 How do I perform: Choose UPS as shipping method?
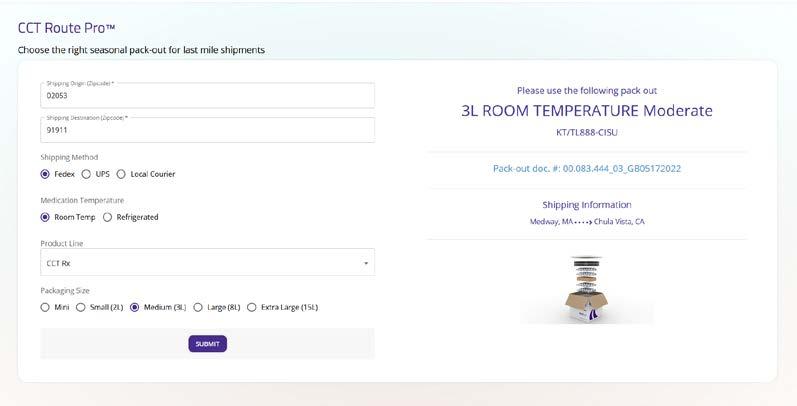pyautogui.click(x=86, y=174)
